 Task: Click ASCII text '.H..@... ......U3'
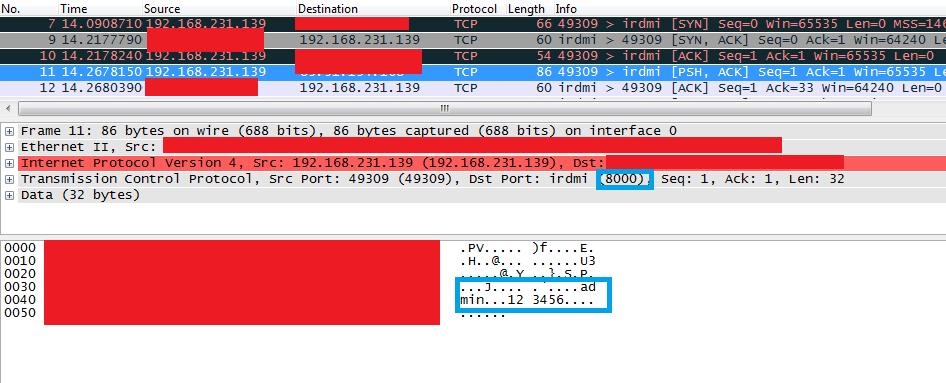(x=528, y=261)
